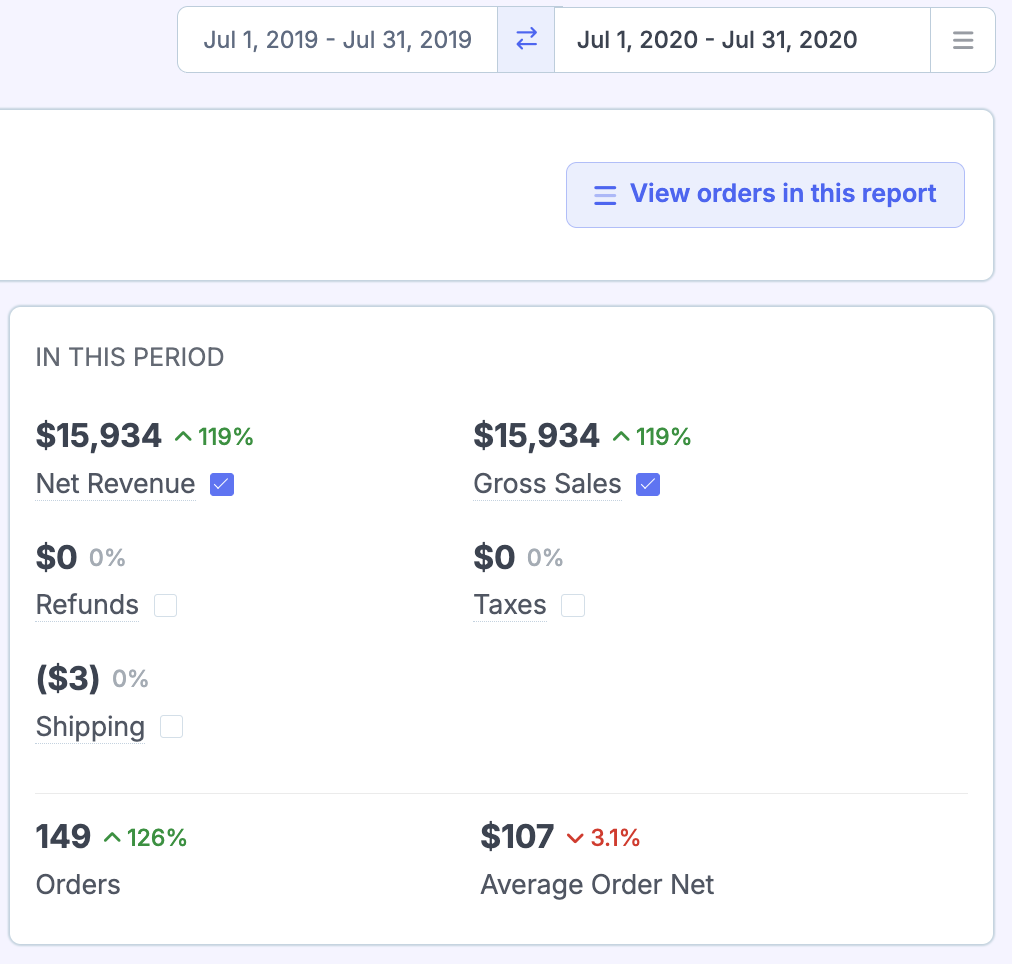Click the Net Revenue label

[x=115, y=485]
